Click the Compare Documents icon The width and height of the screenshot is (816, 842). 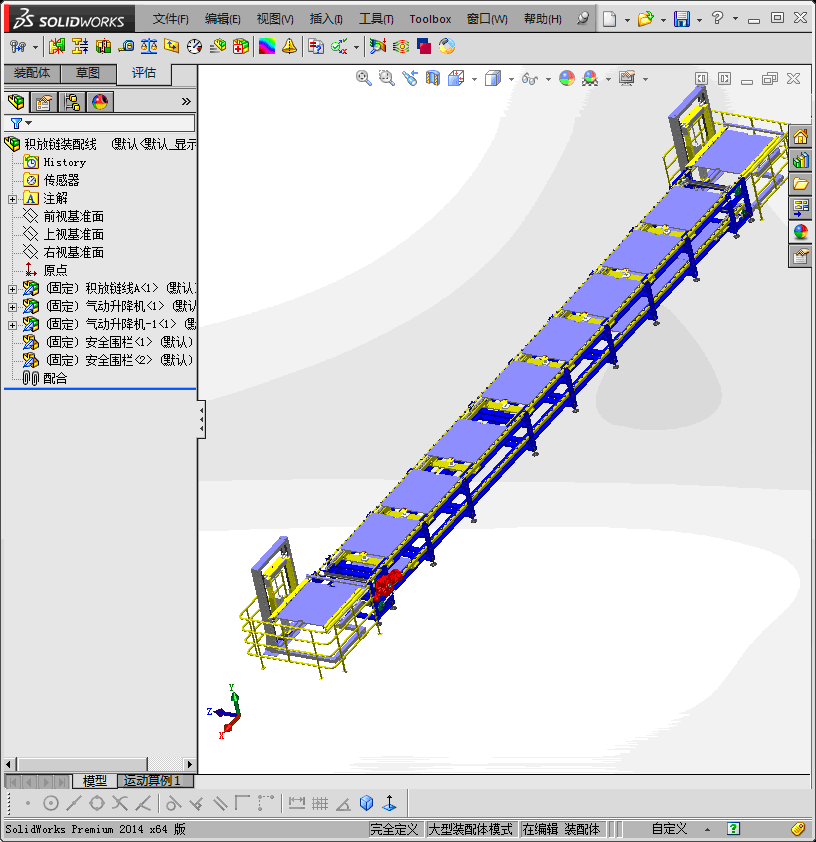pyautogui.click(x=316, y=47)
